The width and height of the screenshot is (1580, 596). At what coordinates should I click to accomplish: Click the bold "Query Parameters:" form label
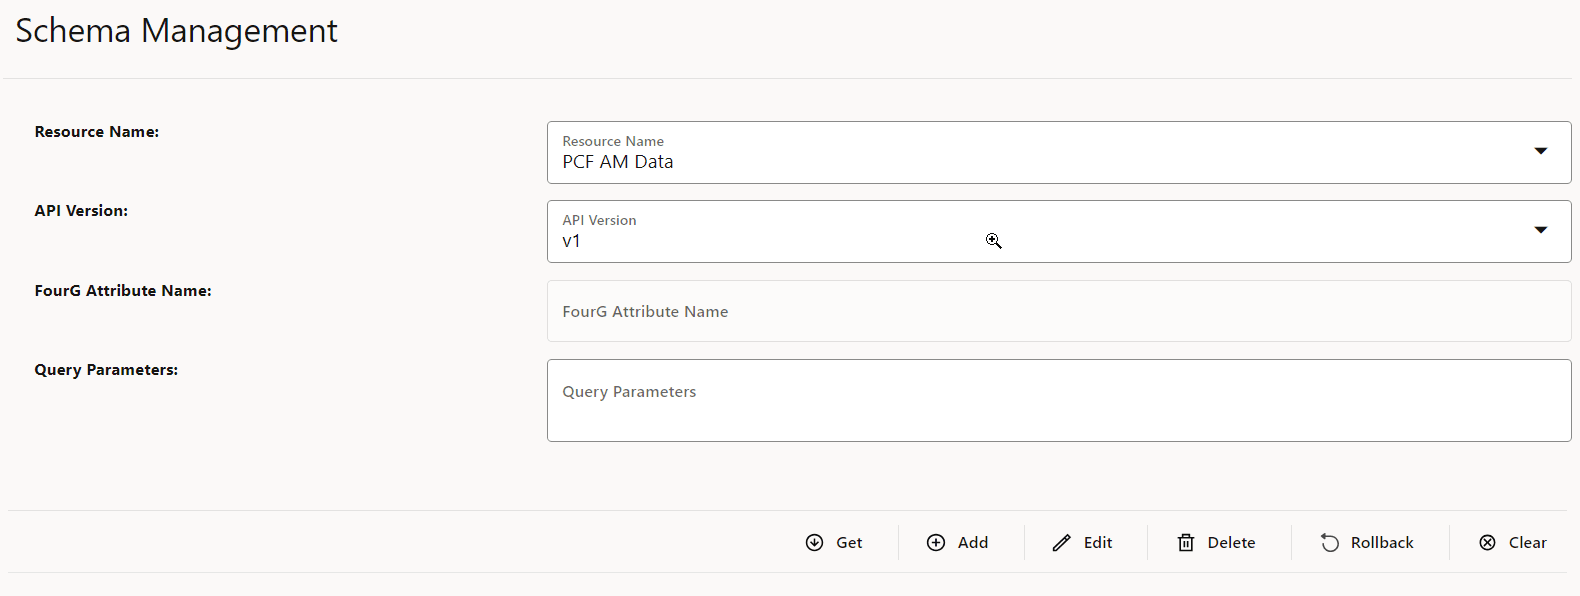(x=106, y=370)
